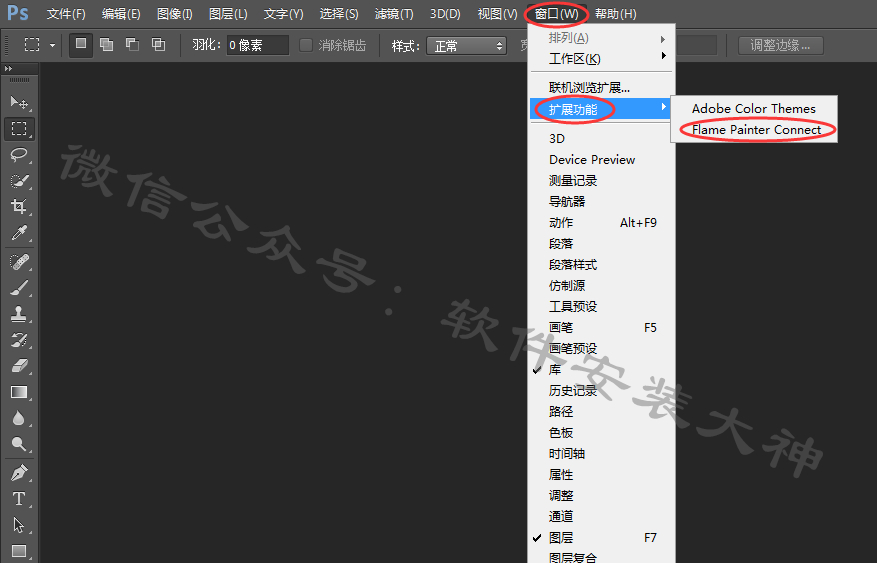Toggle the checked 库 panel entry
Viewport: 877px width, 563px height.
[x=601, y=370]
